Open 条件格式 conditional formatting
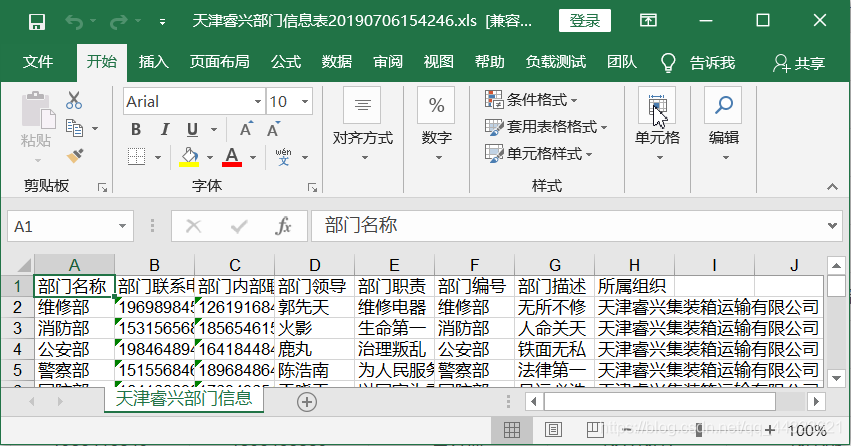The height and width of the screenshot is (446, 851). [x=531, y=100]
